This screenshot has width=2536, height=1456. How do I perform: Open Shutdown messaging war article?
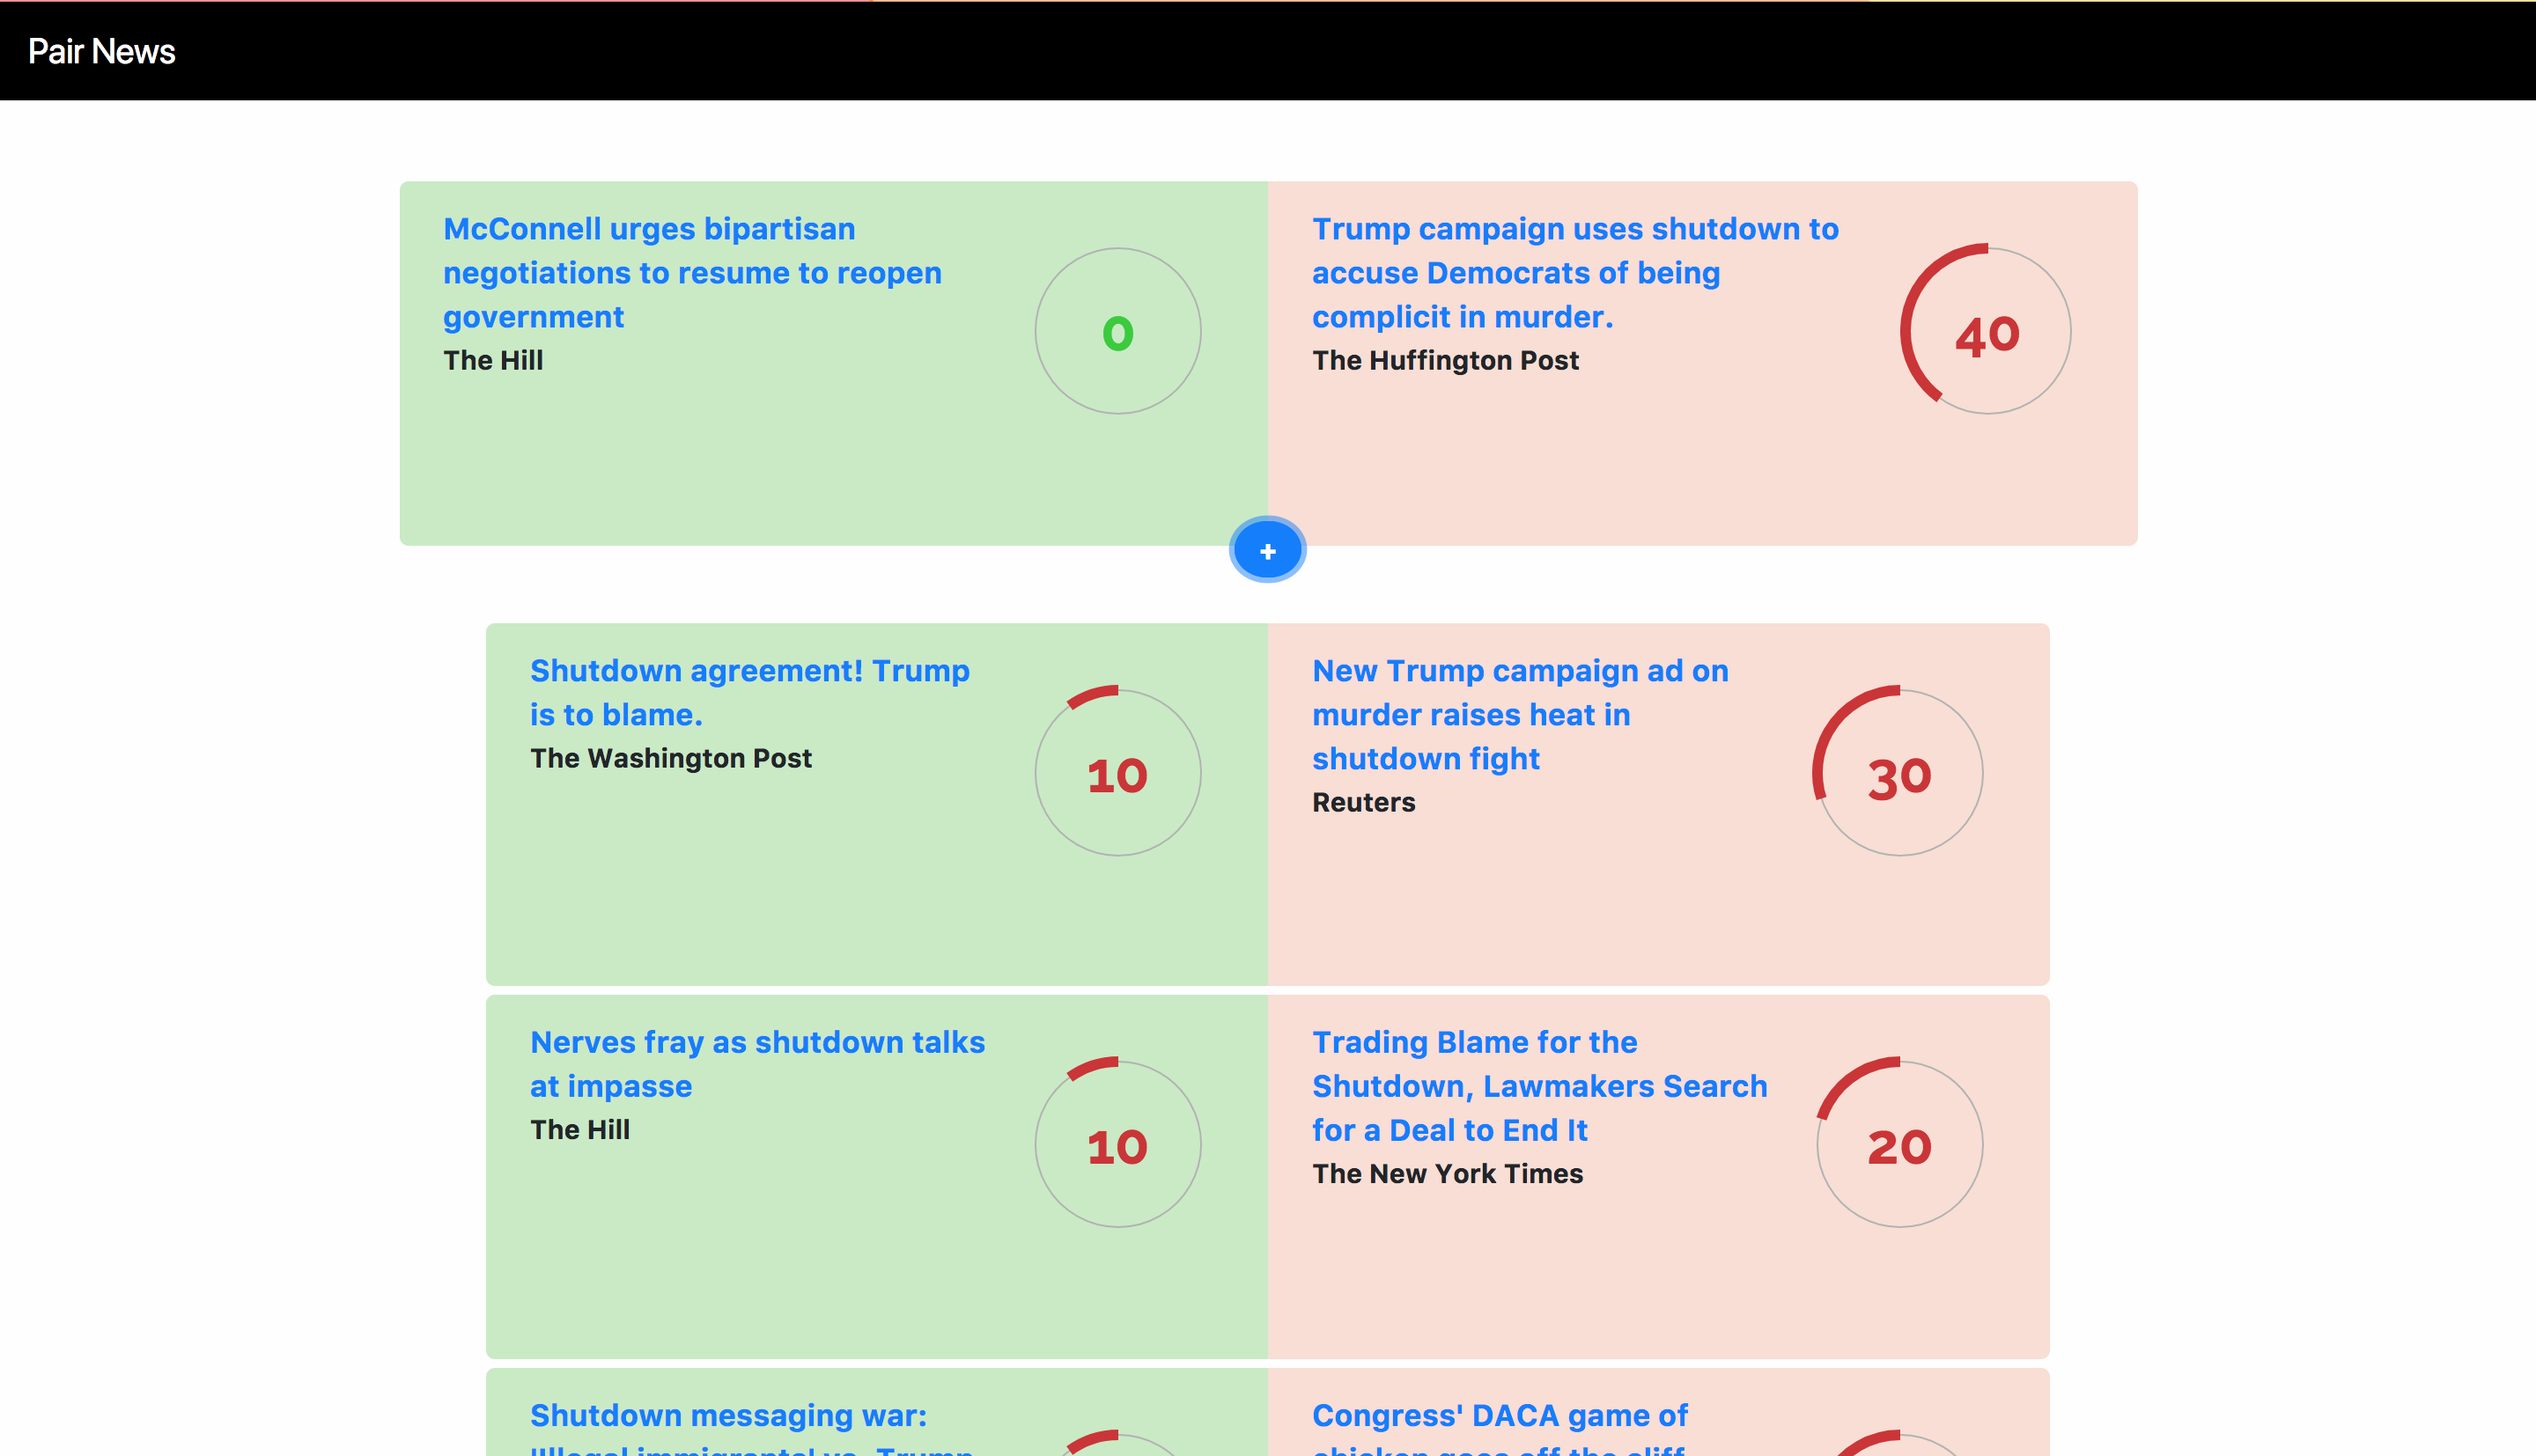coord(728,1416)
